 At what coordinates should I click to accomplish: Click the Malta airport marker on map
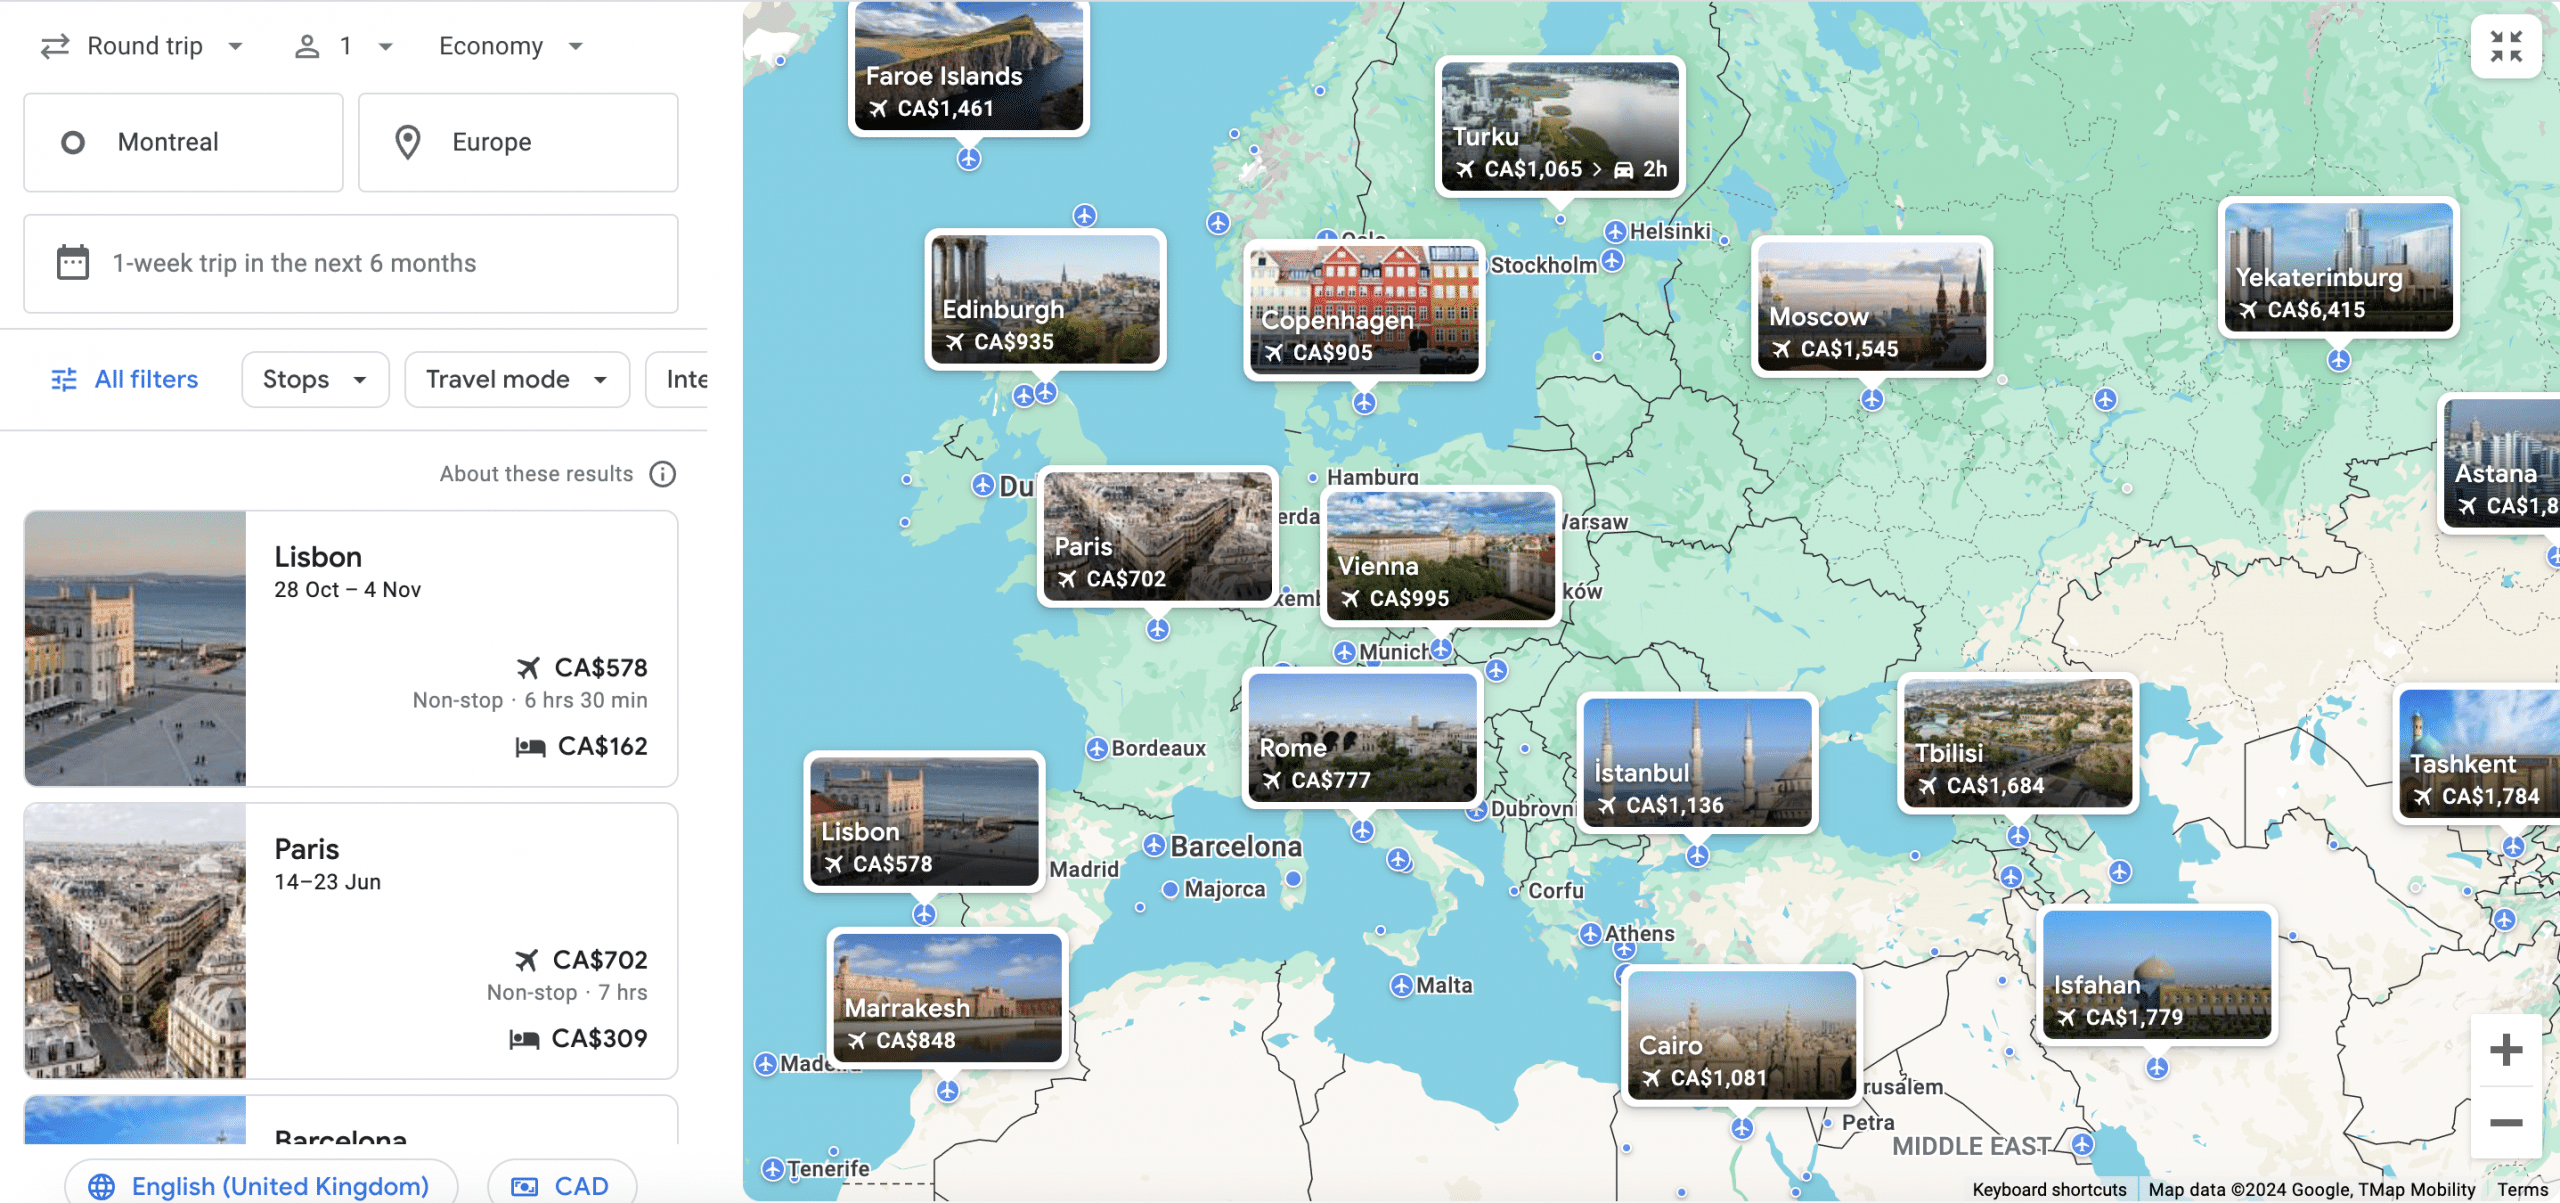[x=1402, y=986]
